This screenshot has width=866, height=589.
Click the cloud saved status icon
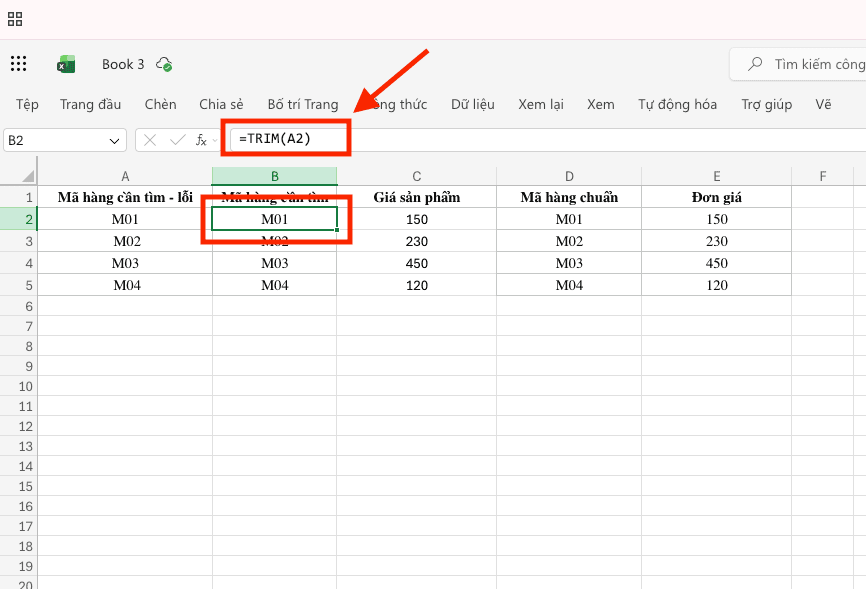click(x=164, y=64)
